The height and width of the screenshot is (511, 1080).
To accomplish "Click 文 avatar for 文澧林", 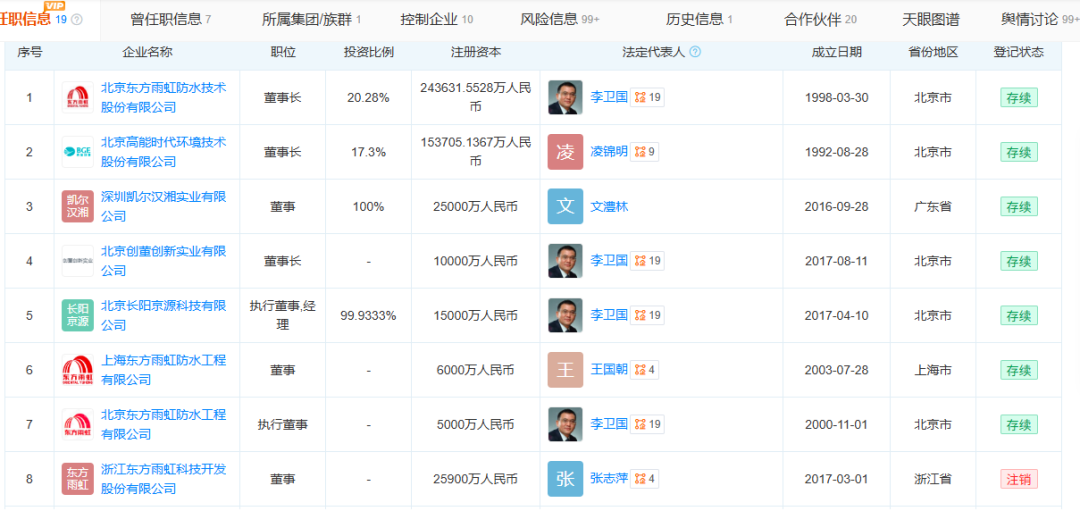I will (565, 206).
